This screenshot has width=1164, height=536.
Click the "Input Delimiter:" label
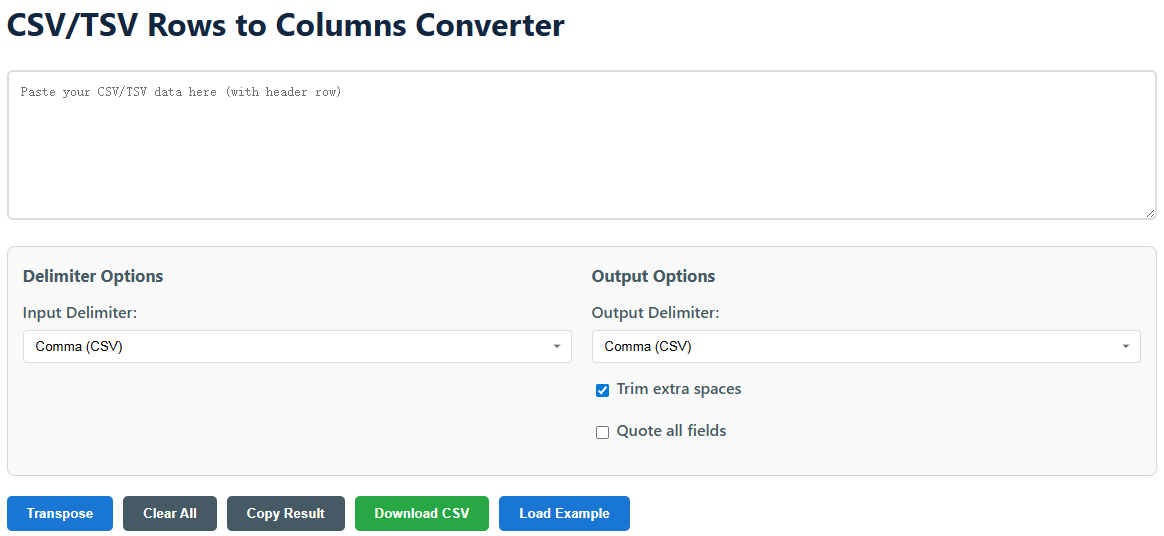pos(80,313)
